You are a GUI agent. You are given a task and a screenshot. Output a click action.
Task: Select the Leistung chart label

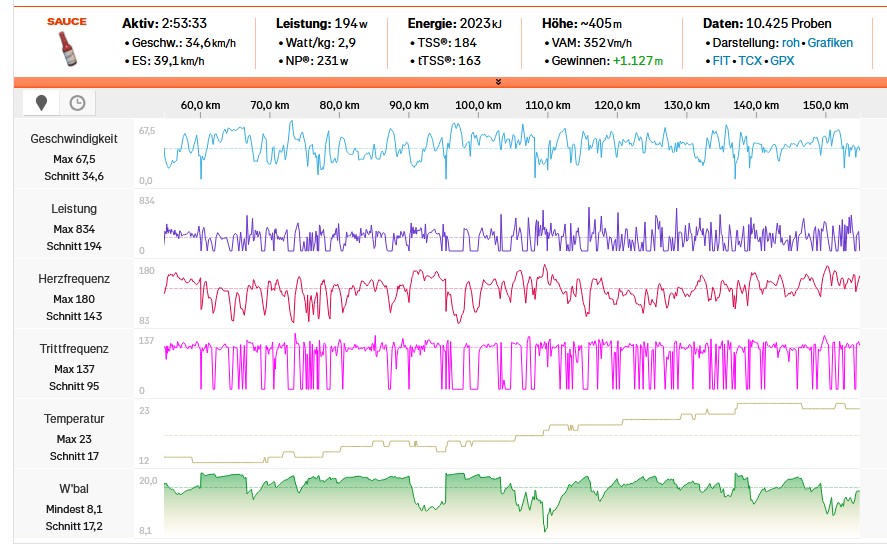[x=74, y=209]
